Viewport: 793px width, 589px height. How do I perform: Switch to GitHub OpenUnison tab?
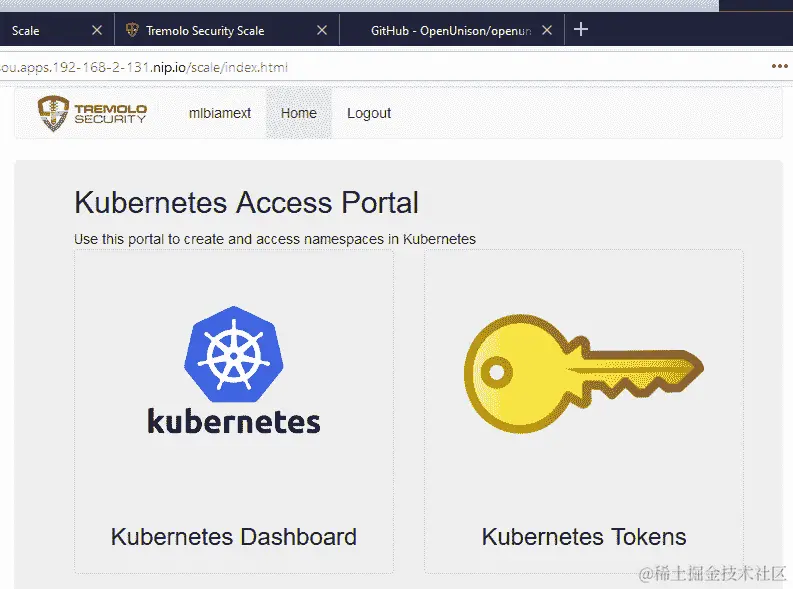[x=451, y=31]
